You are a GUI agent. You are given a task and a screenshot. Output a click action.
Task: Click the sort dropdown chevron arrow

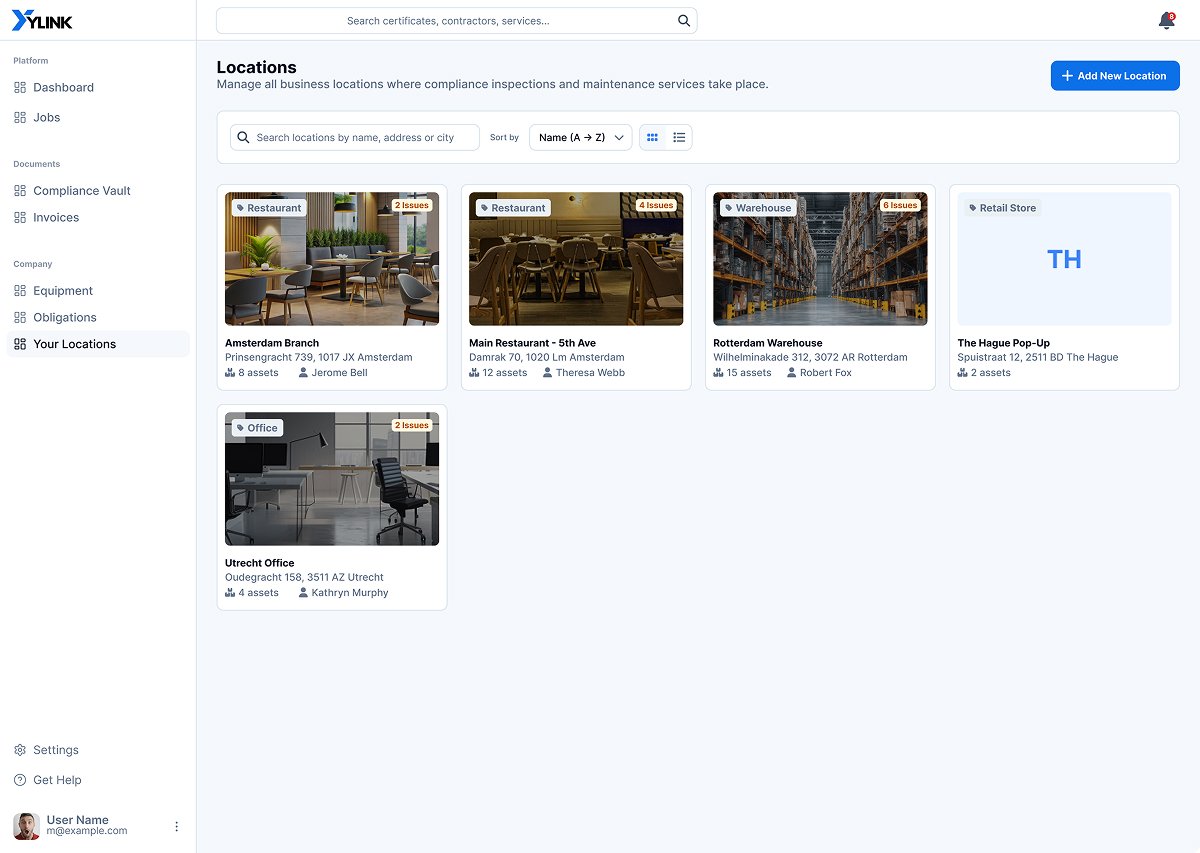(x=619, y=138)
